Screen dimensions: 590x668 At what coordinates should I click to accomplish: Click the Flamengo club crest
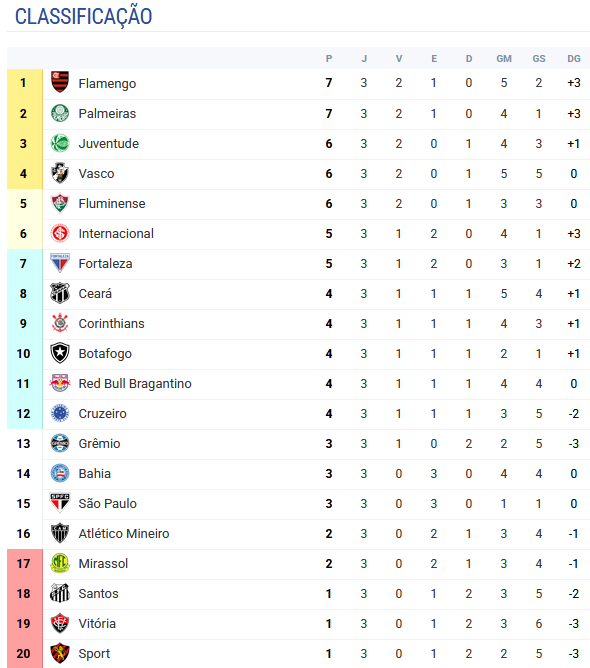pos(60,82)
